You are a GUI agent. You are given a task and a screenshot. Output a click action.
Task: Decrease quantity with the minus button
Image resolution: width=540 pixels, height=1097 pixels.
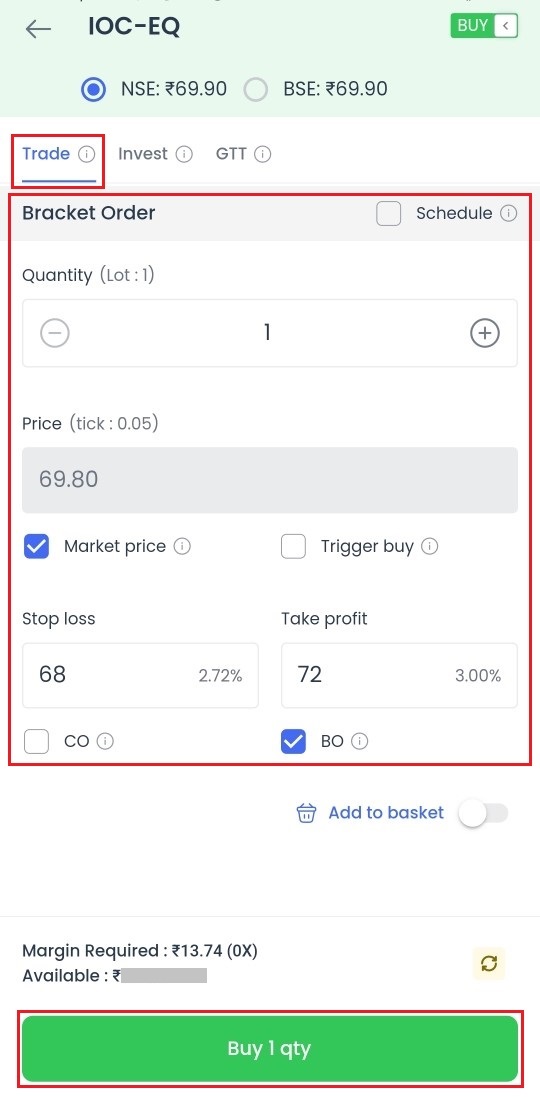coord(55,333)
